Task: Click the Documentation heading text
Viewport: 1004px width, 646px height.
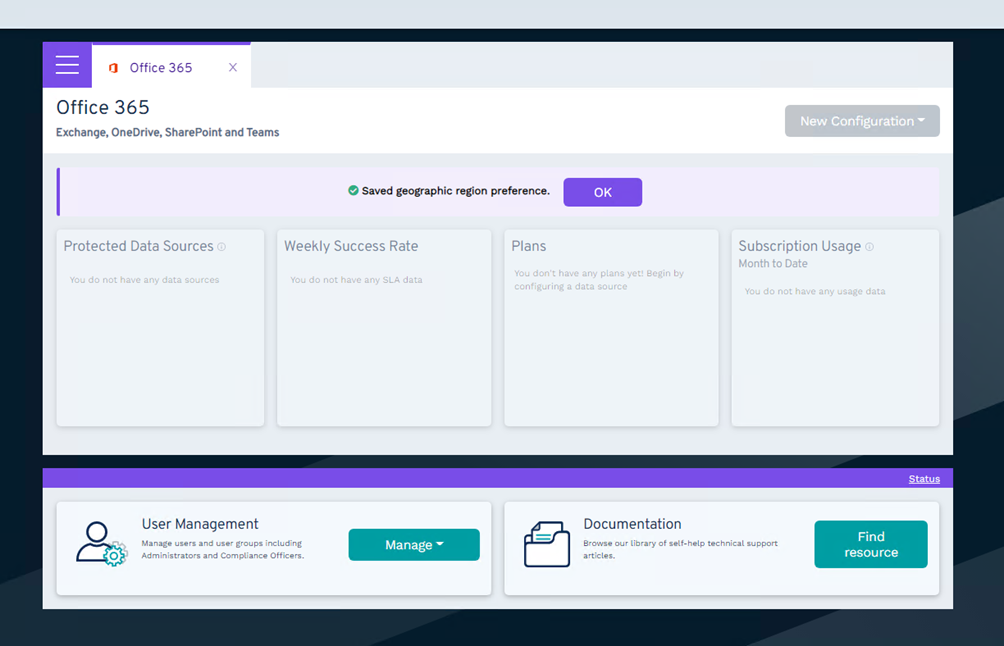Action: pos(632,524)
